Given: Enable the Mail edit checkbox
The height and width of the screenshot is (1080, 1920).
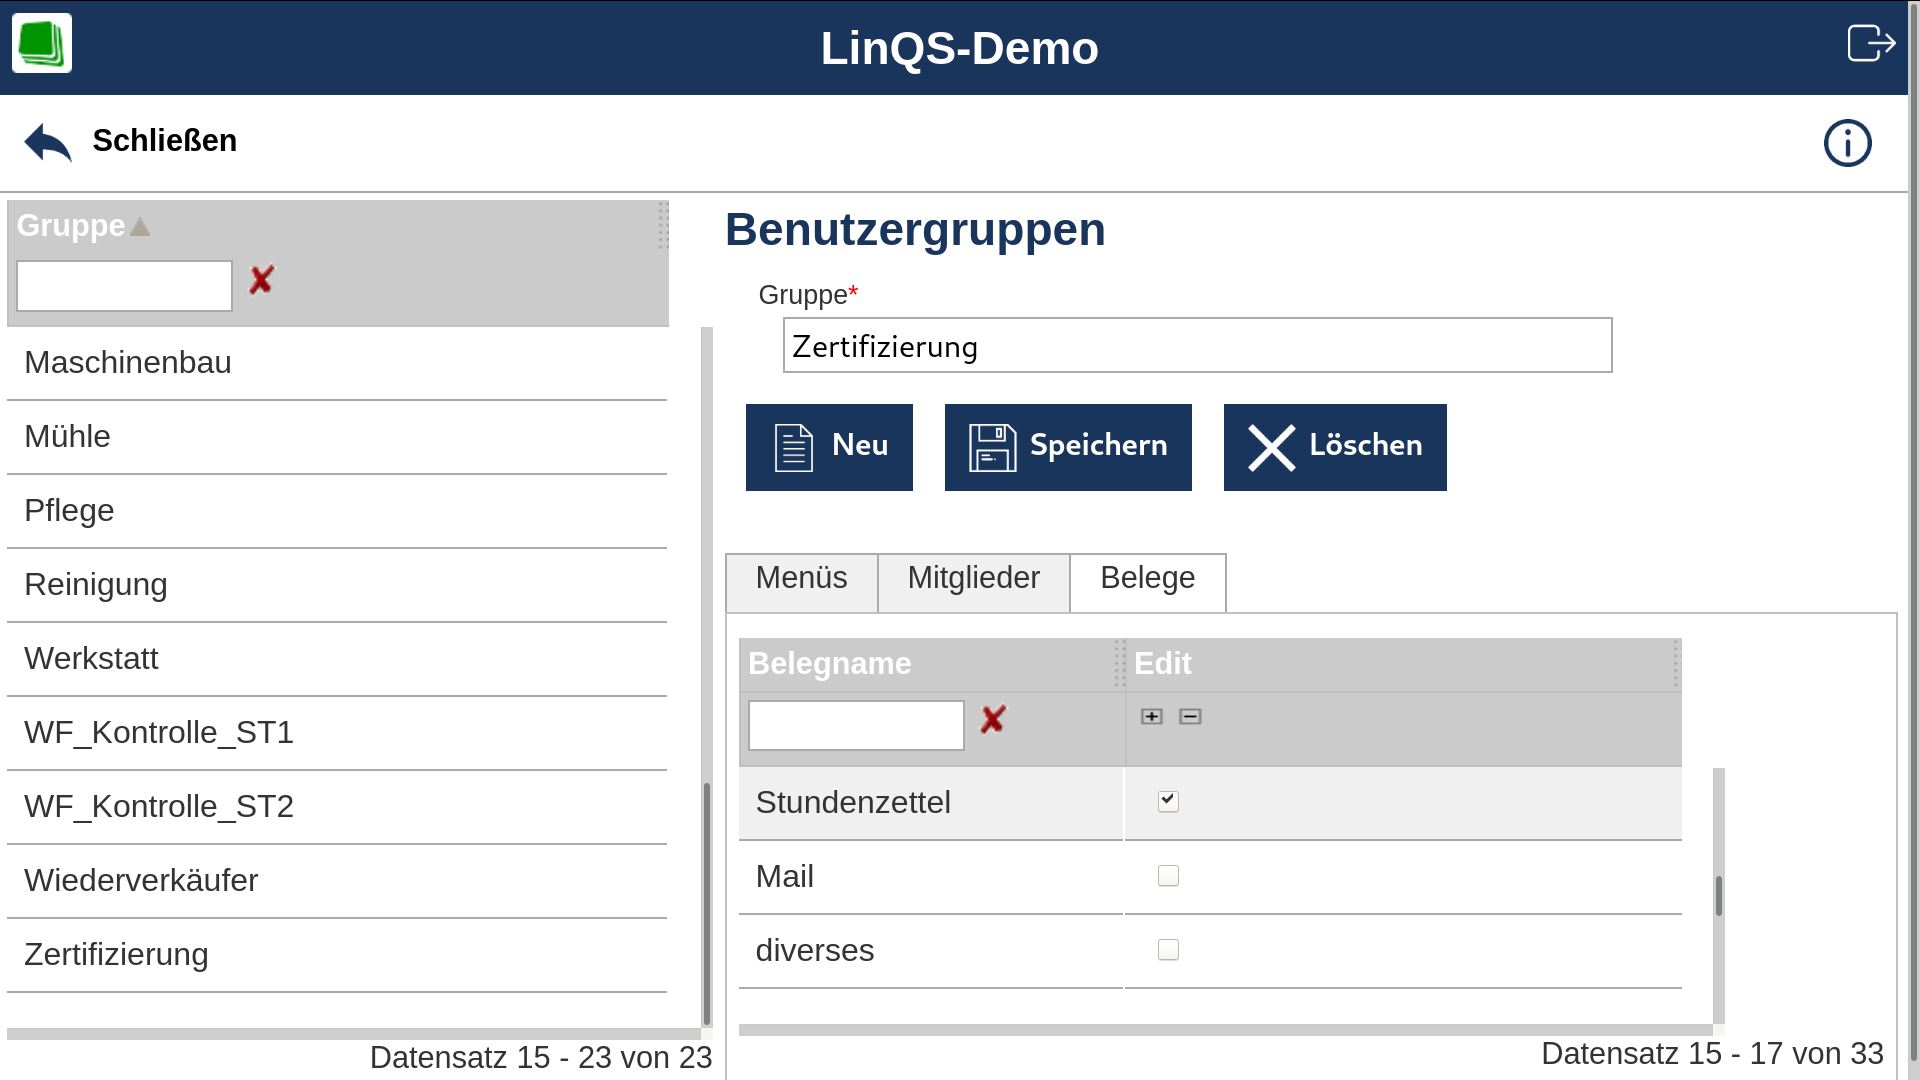Looking at the screenshot, I should [x=1168, y=876].
